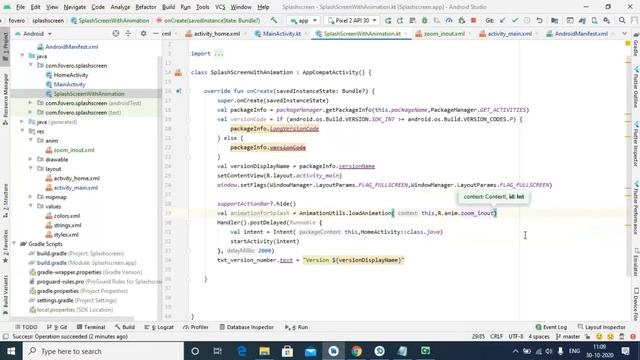Click the override gutter icon beside onCreate
Screen dimensions: 640x360
pos(178,91)
